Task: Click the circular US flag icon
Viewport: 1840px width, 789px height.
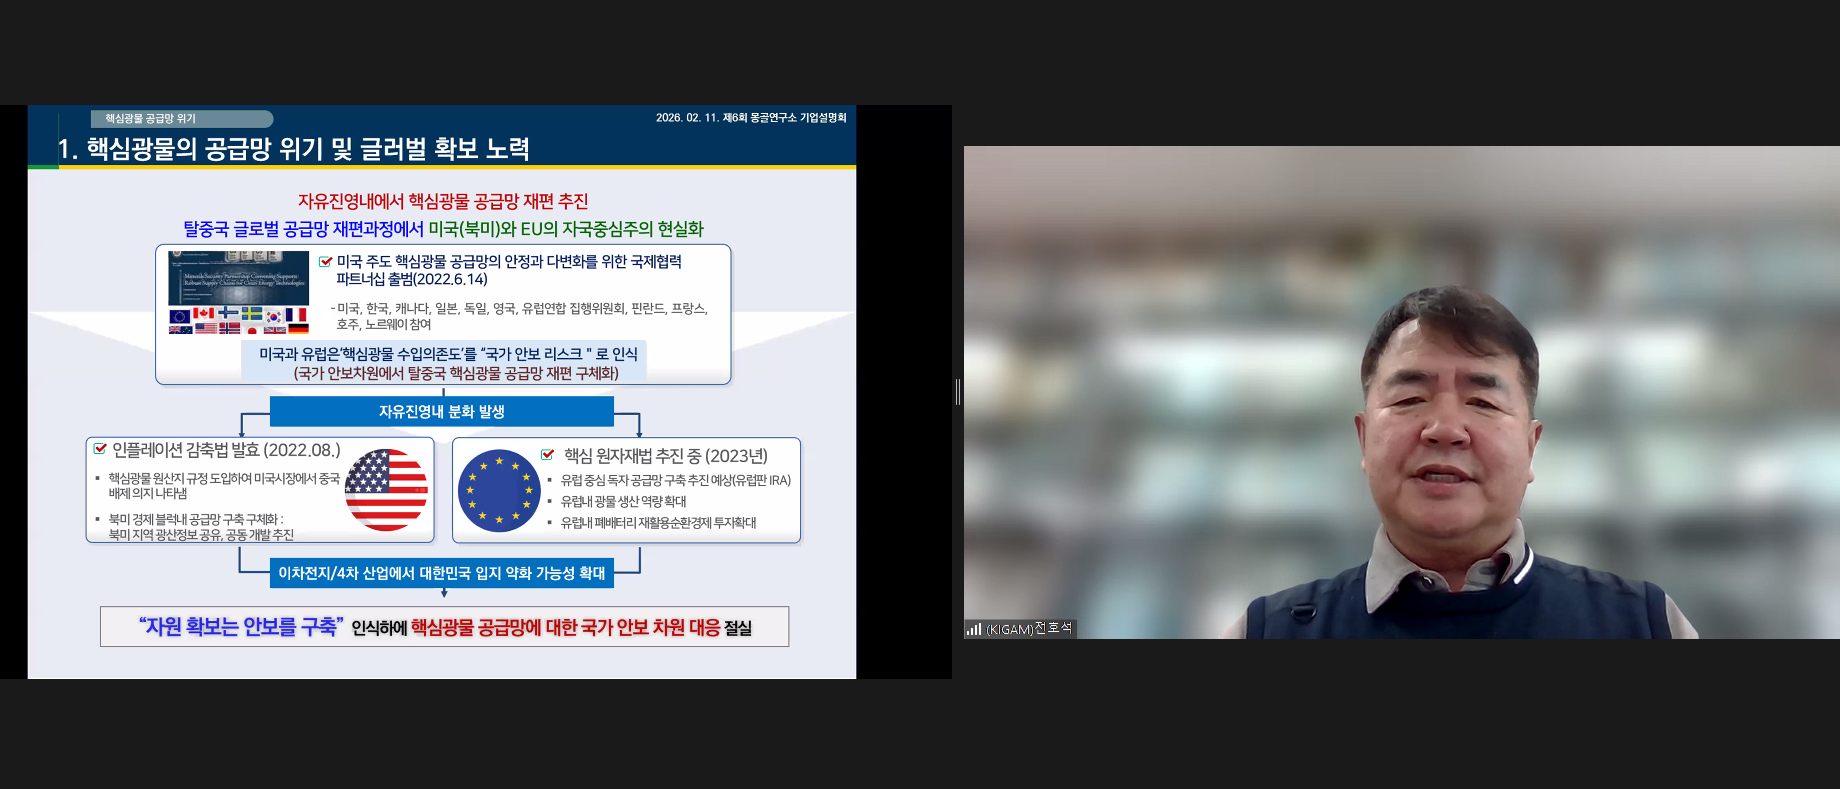Action: (386, 489)
